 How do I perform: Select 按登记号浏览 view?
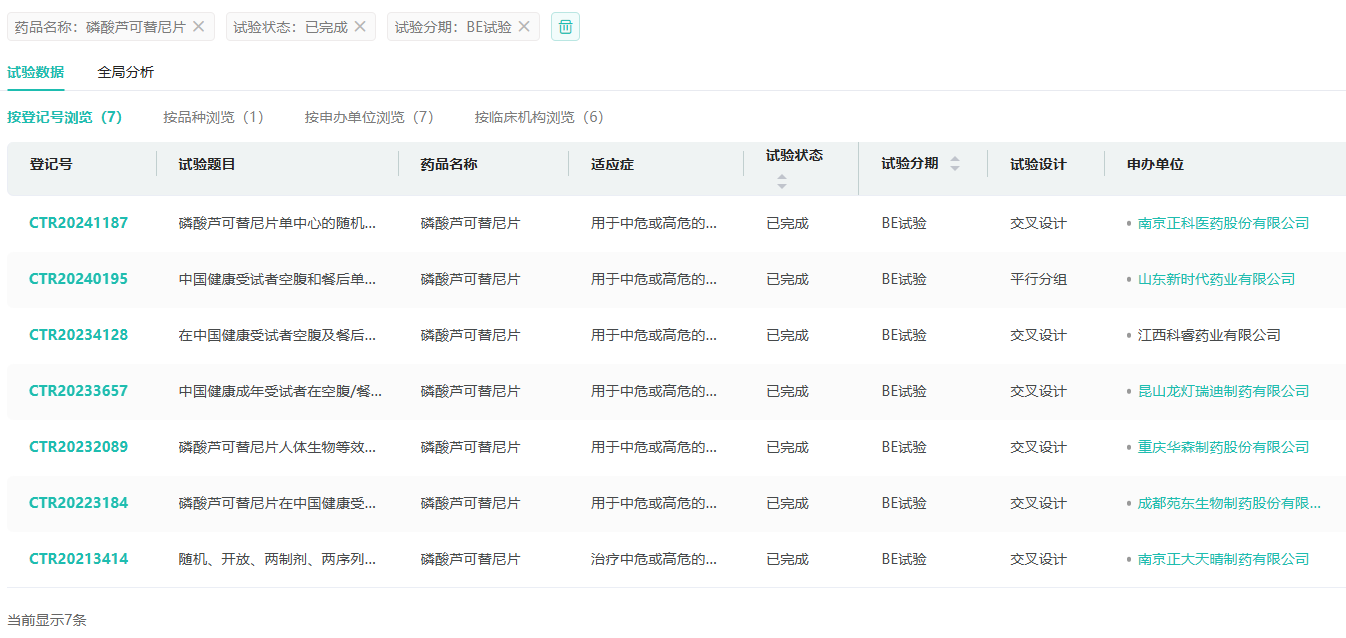[x=64, y=117]
